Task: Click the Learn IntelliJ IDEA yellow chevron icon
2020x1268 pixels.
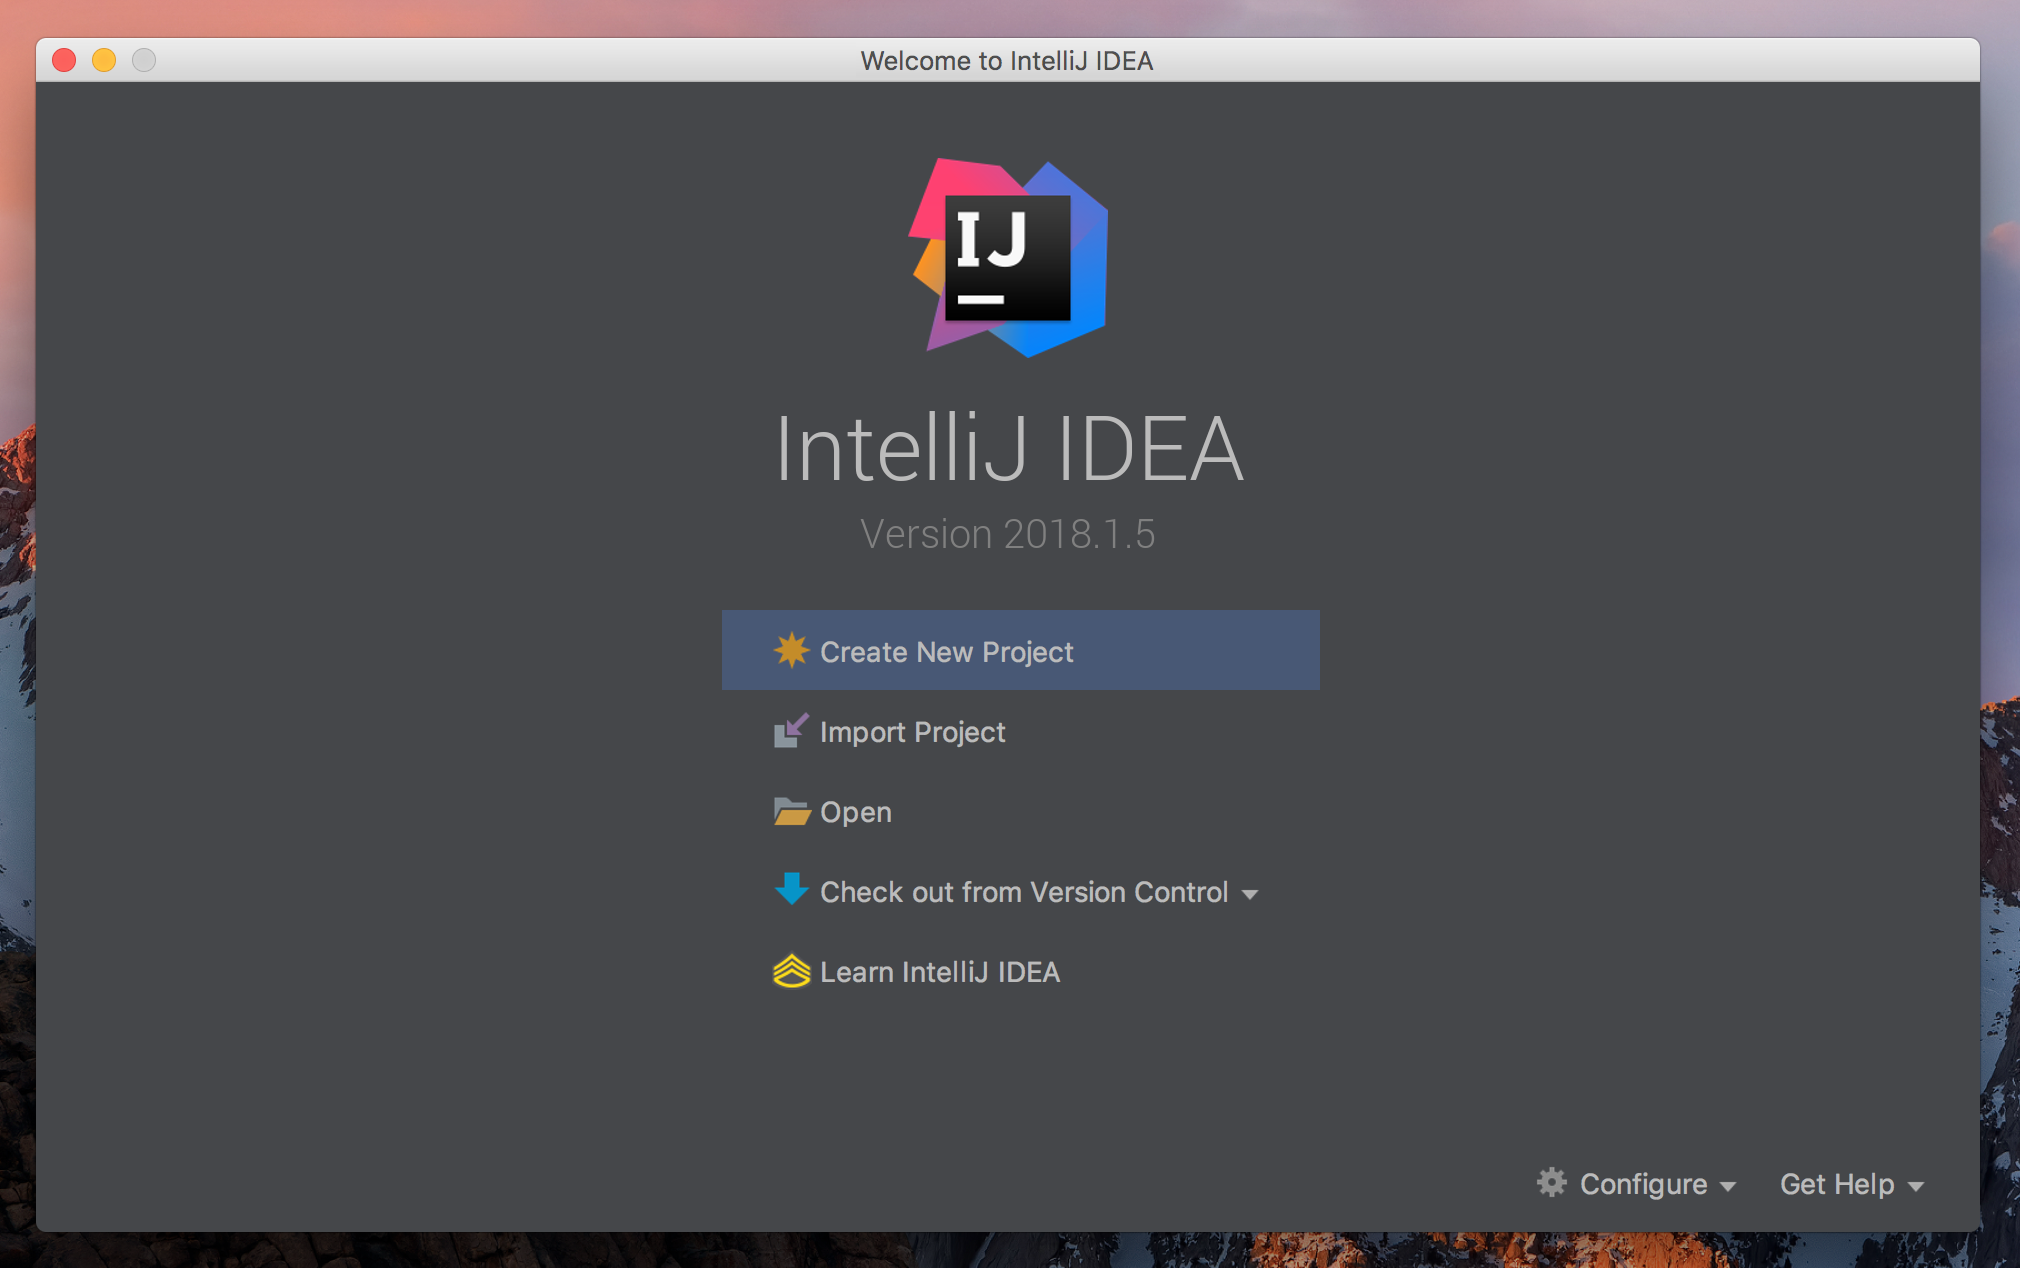Action: 791,971
